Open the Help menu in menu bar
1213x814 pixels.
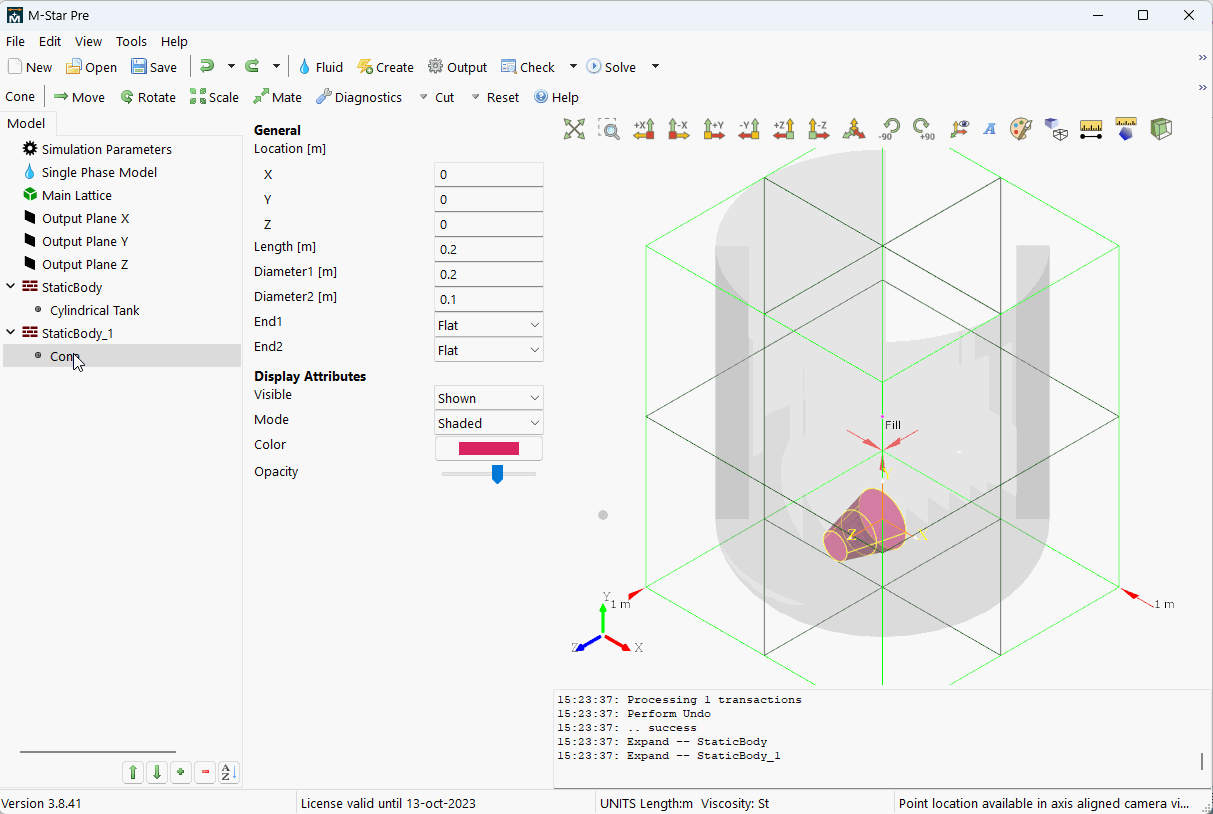[x=174, y=41]
